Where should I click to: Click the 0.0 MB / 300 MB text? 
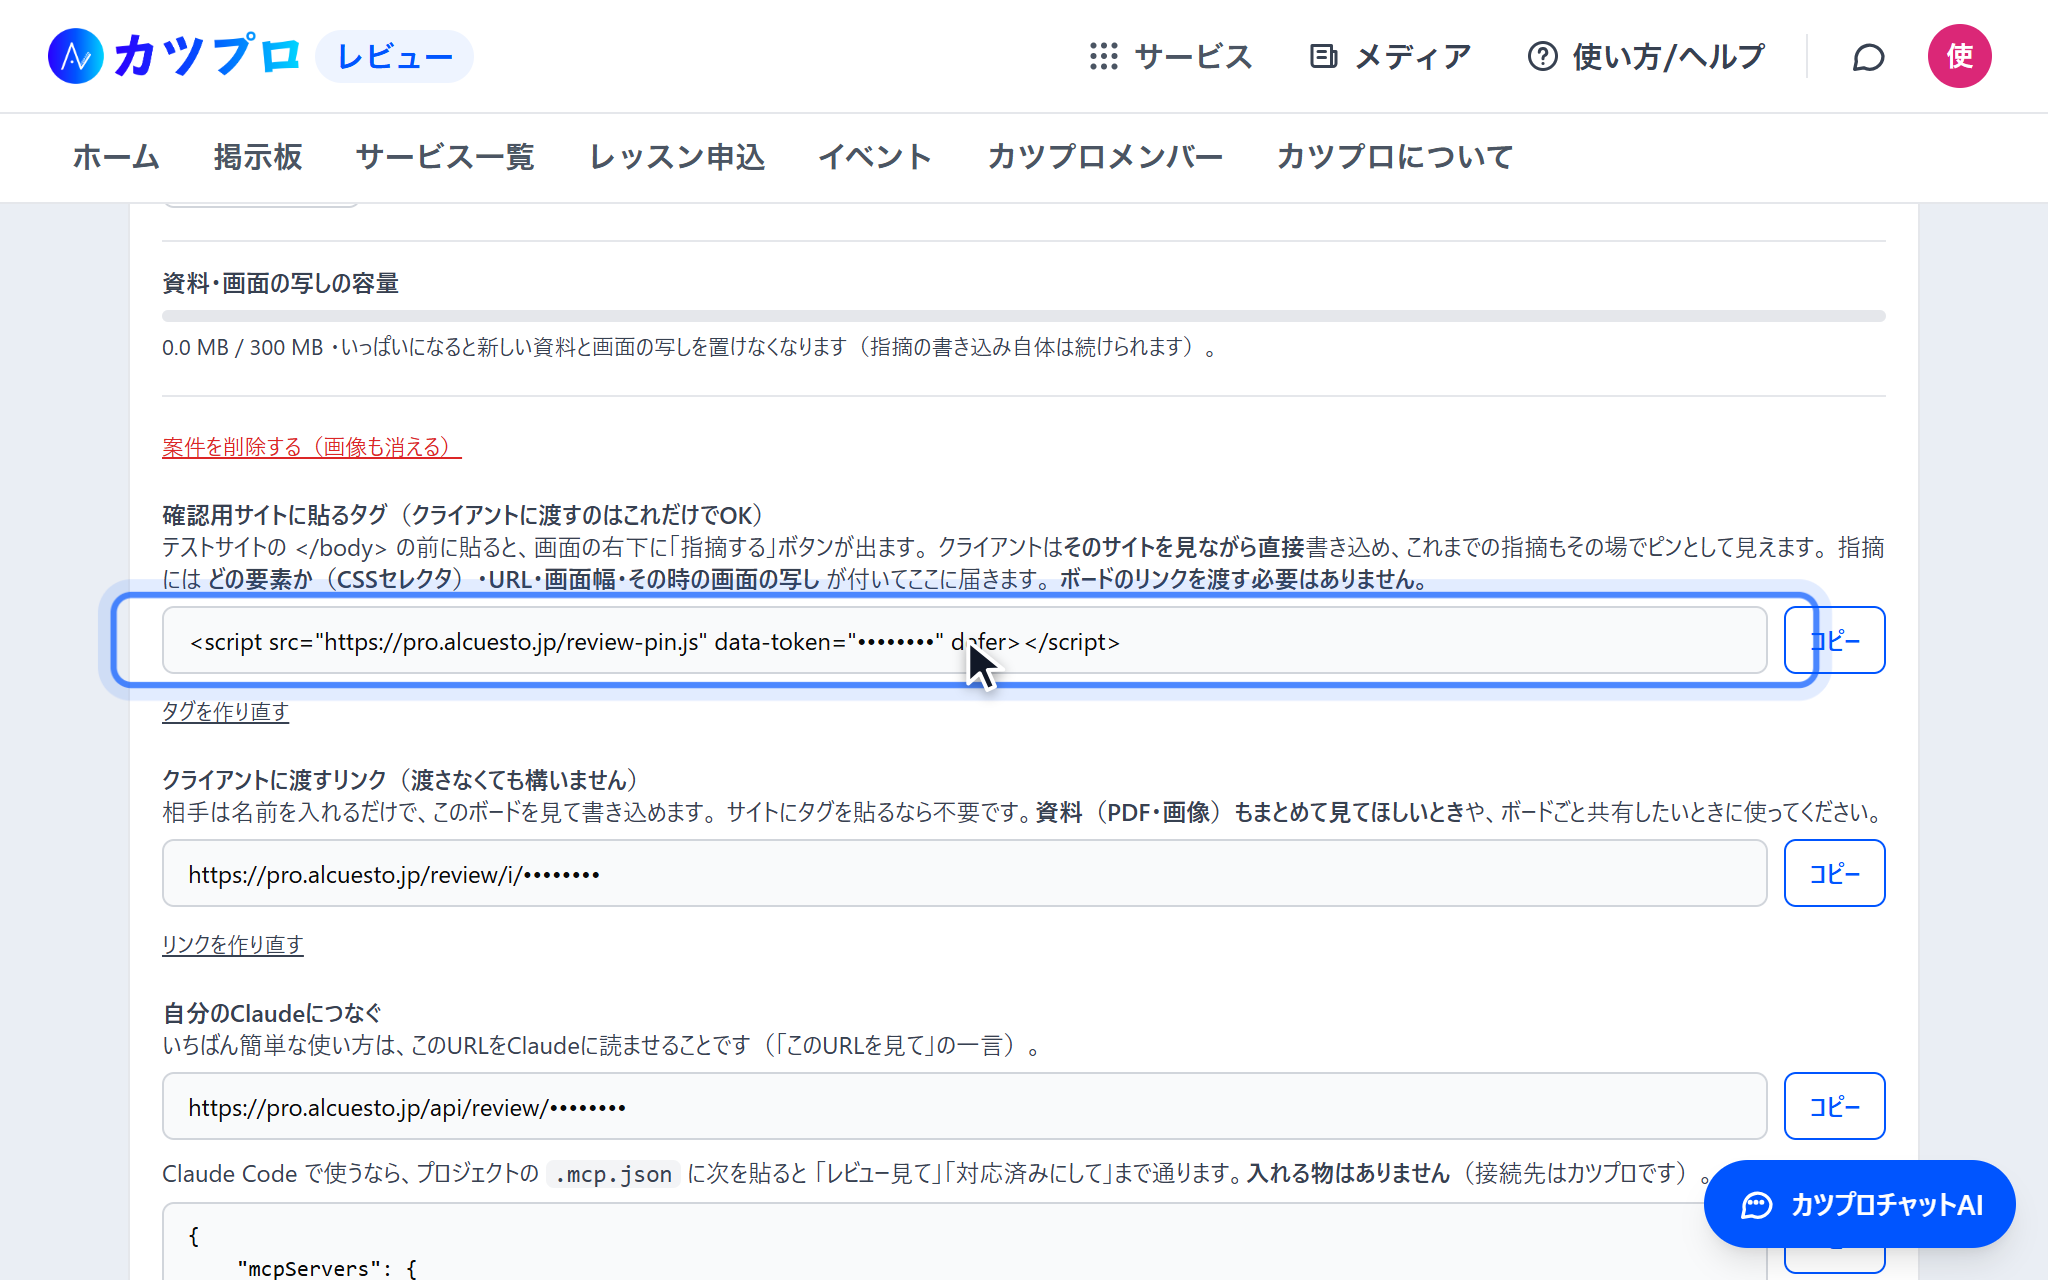click(242, 348)
